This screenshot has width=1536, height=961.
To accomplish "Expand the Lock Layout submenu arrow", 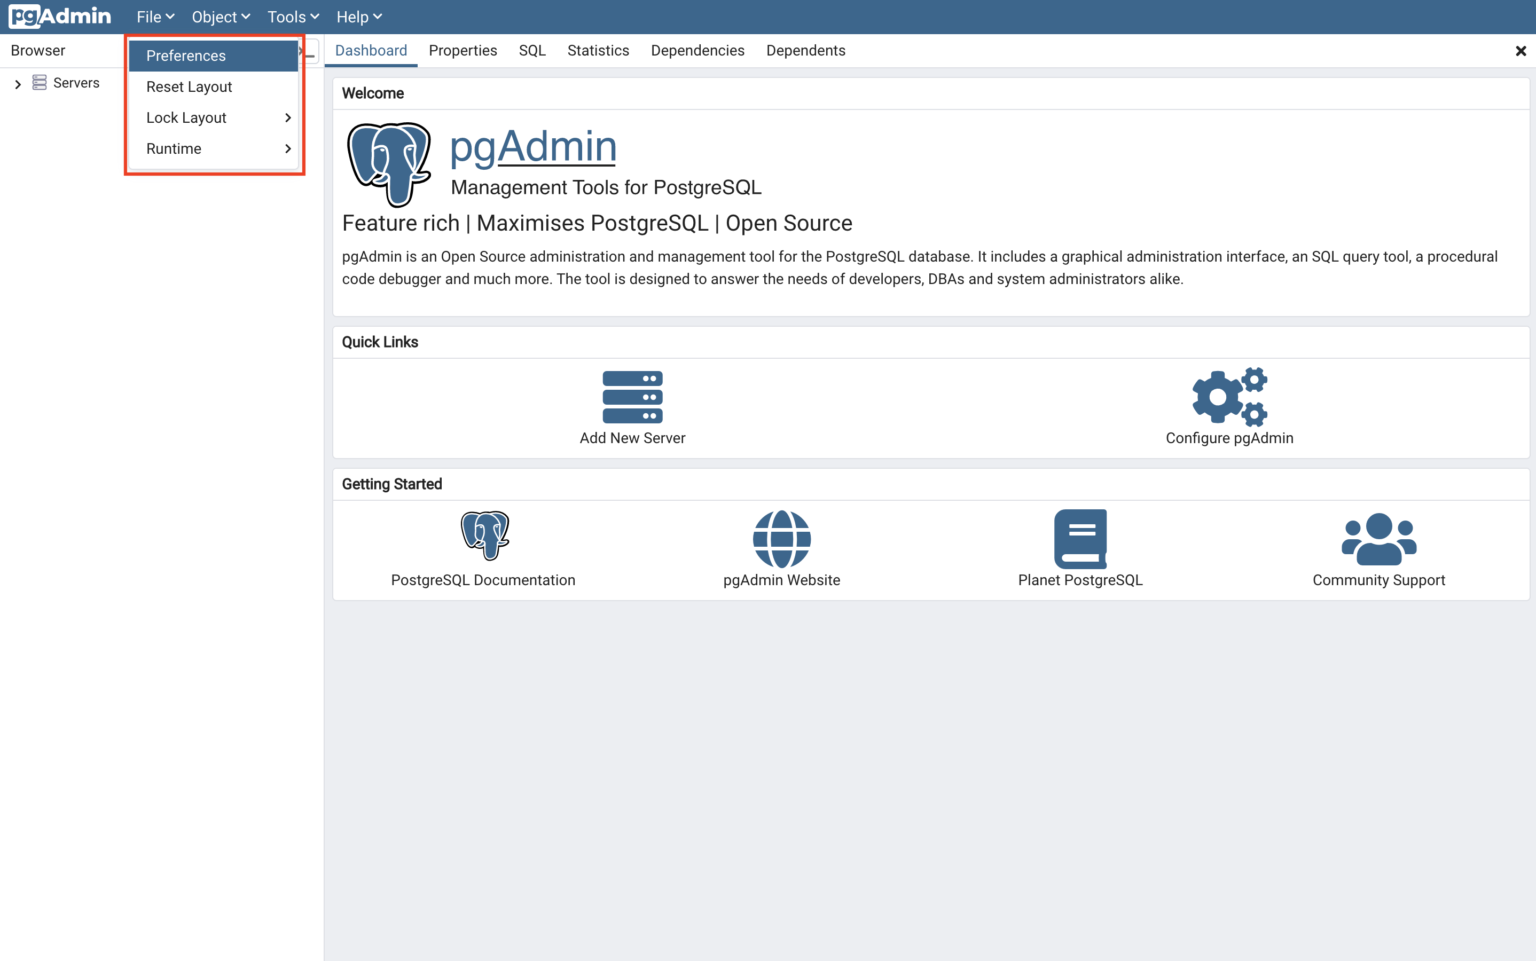I will [288, 118].
